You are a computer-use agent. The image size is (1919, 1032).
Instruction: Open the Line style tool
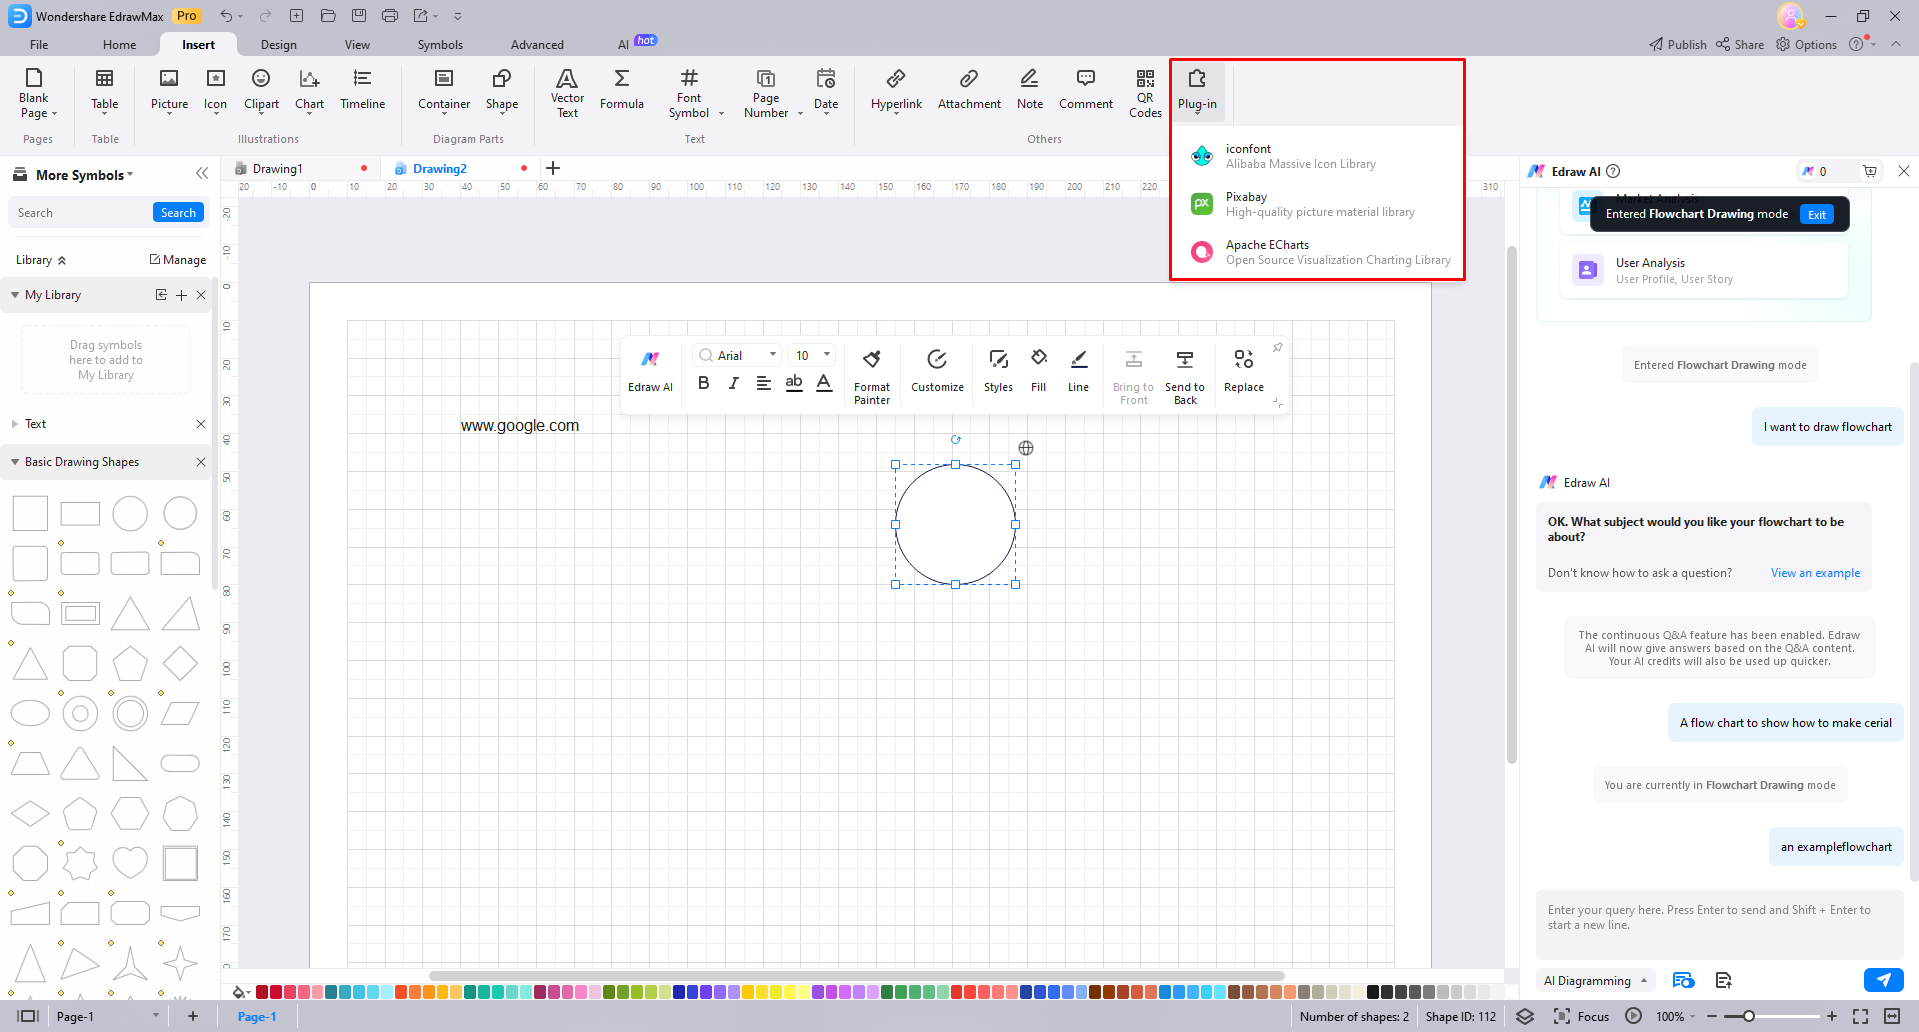click(x=1078, y=370)
